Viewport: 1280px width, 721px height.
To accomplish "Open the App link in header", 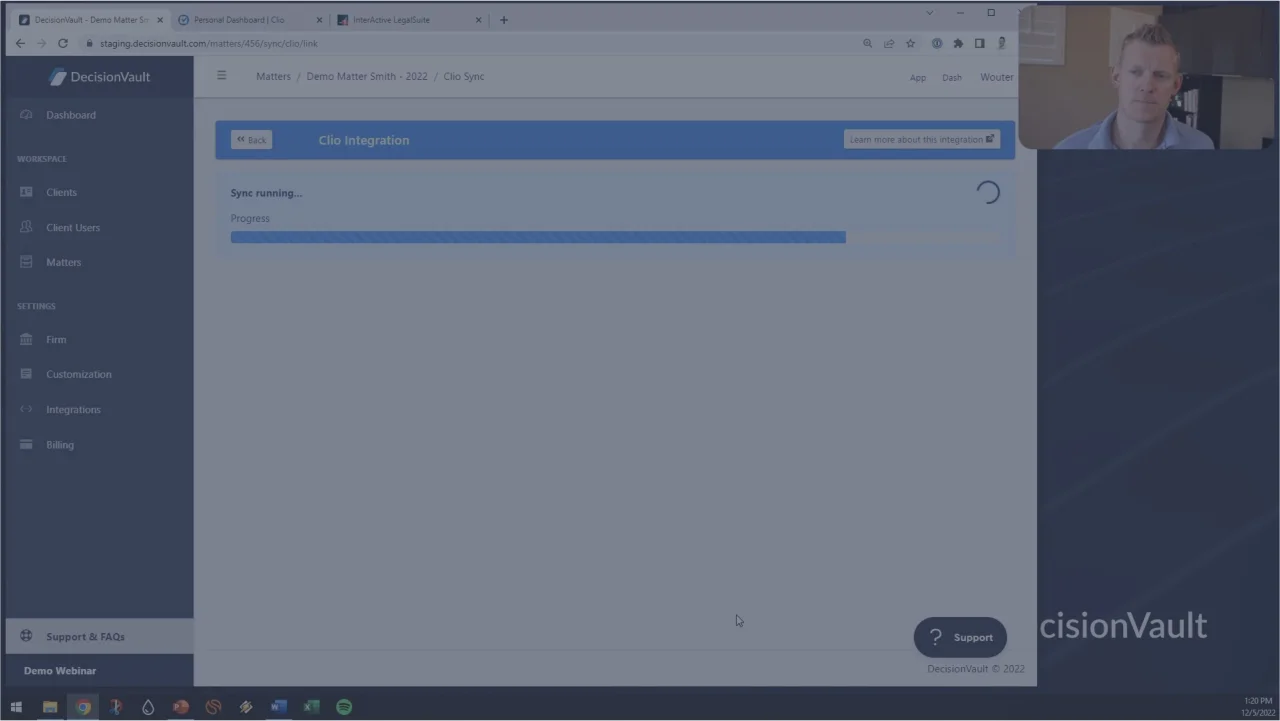I will pyautogui.click(x=918, y=77).
